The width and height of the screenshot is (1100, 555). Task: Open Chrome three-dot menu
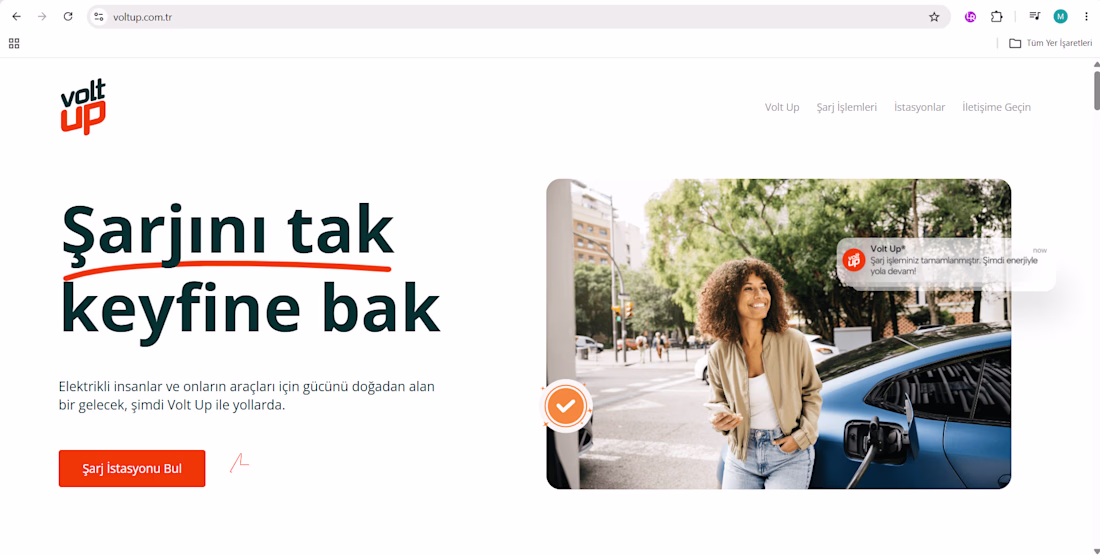click(x=1085, y=17)
